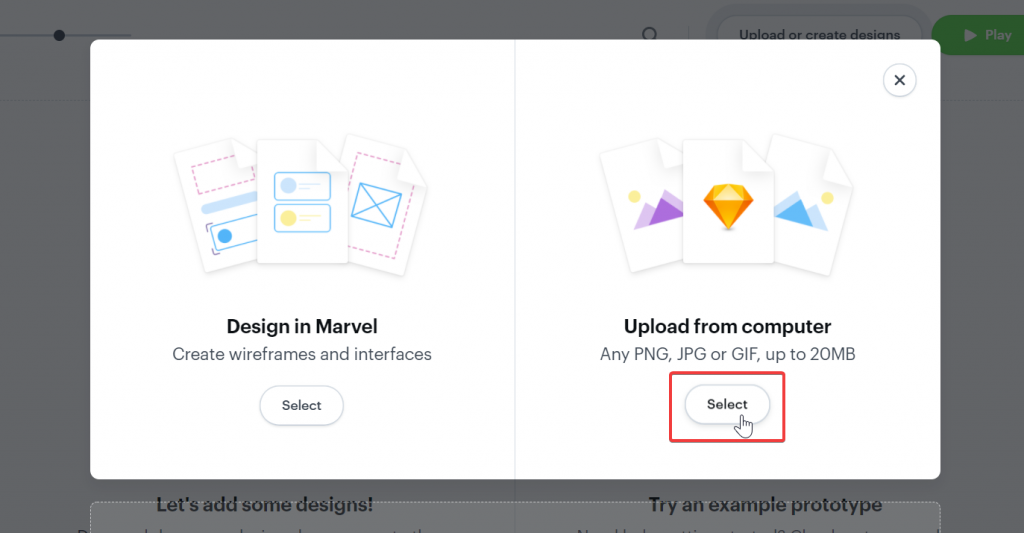1024x533 pixels.
Task: Click the Sketch diamond file icon
Action: pyautogui.click(x=727, y=205)
